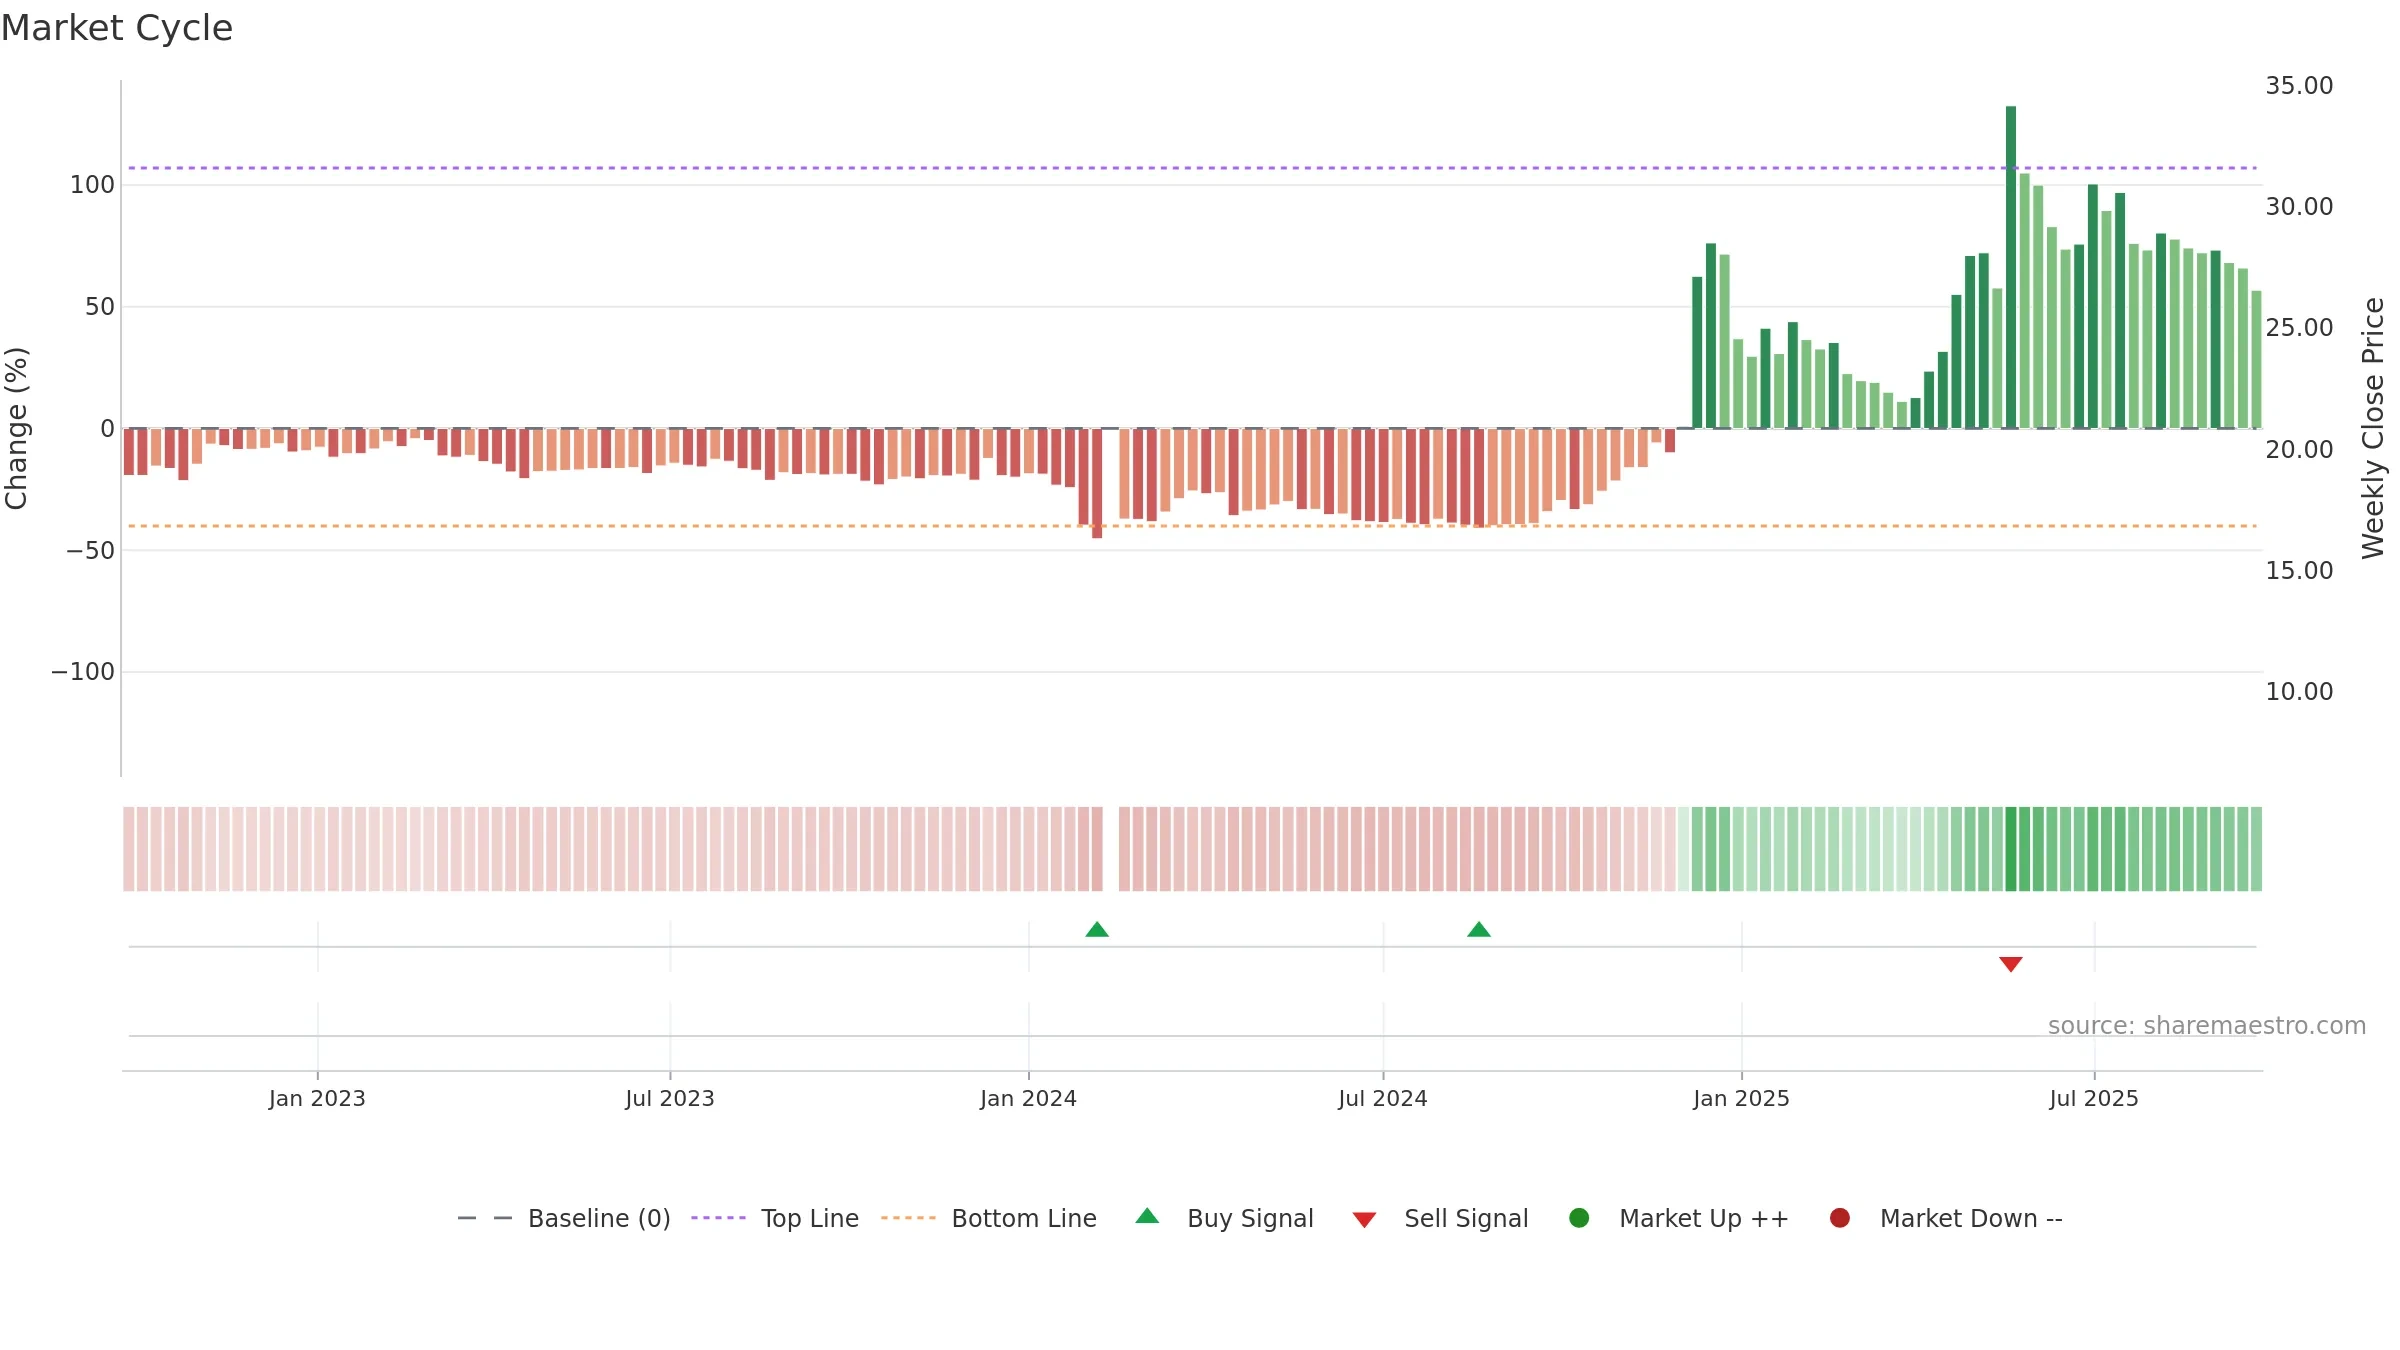
Task: Click the green Buy Signal triangle legend icon
Action: pos(1147,1216)
